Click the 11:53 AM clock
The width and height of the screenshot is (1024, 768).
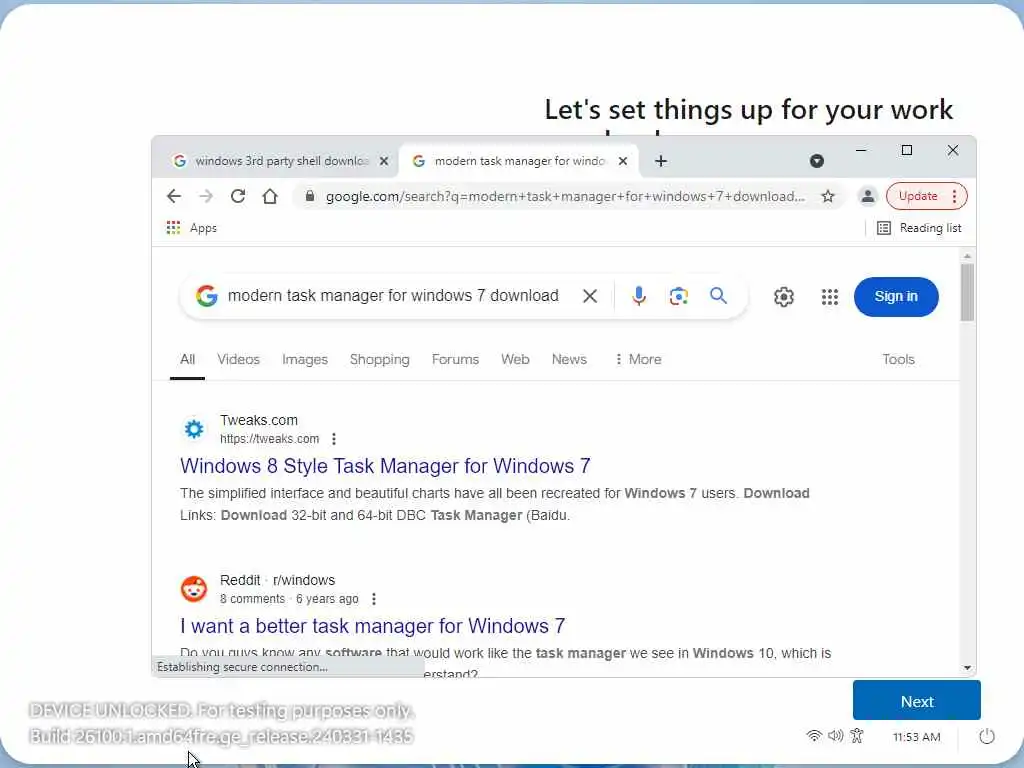916,737
